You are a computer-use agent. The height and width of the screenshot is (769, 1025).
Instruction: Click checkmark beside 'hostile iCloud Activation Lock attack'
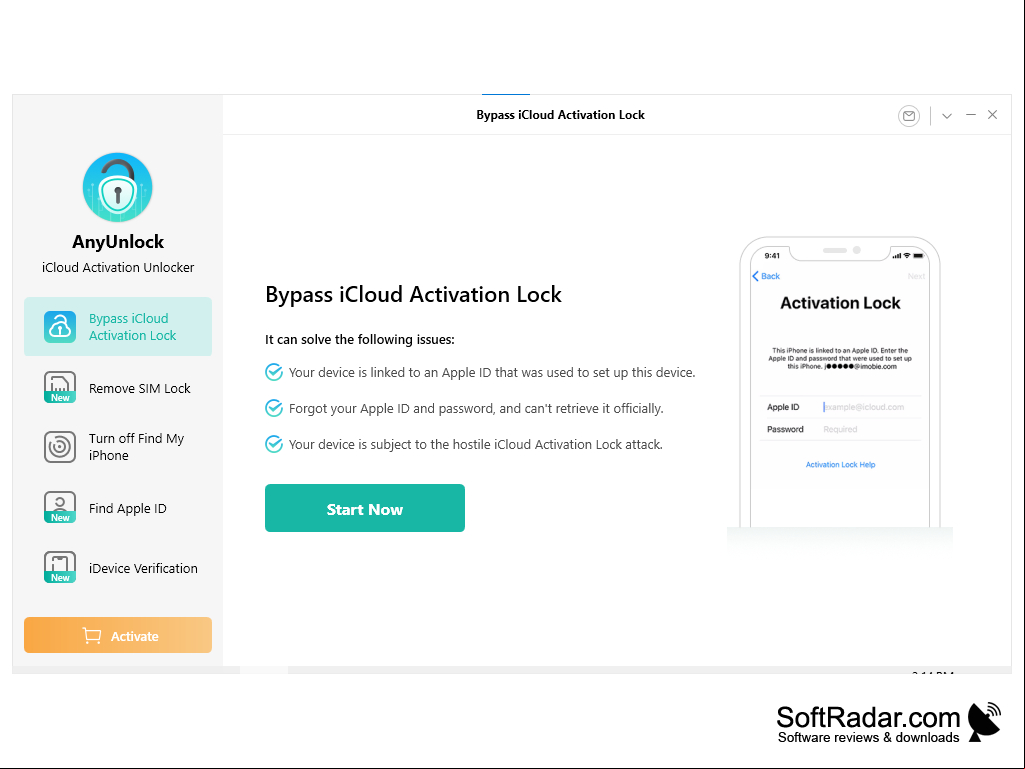point(274,444)
